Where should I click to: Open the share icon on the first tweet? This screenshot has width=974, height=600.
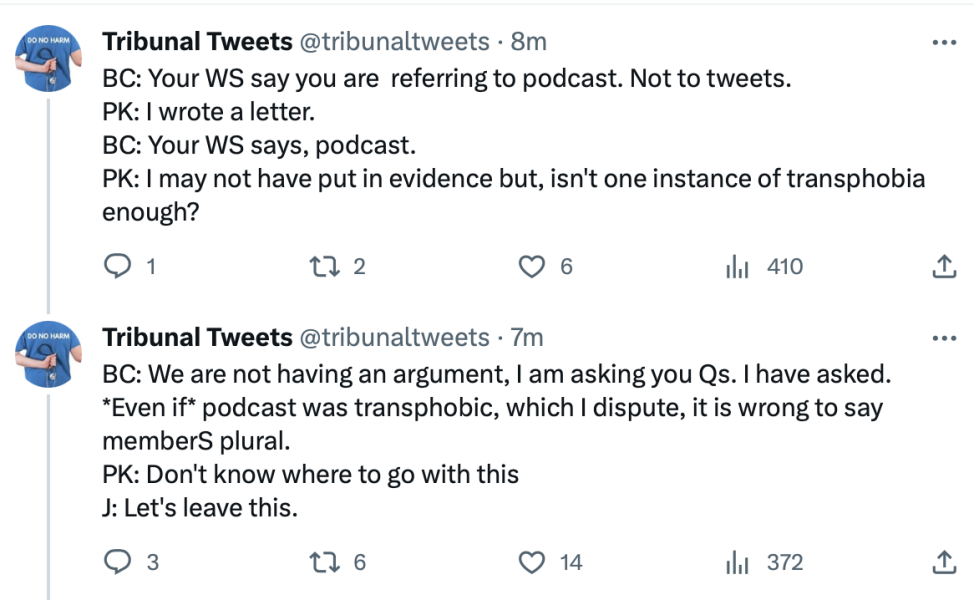tap(942, 266)
